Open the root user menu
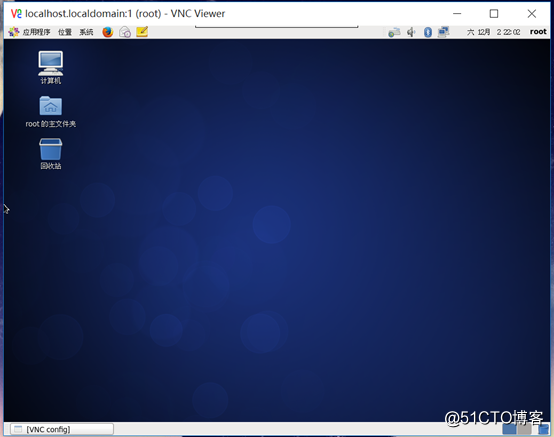This screenshot has width=554, height=437. tap(538, 32)
